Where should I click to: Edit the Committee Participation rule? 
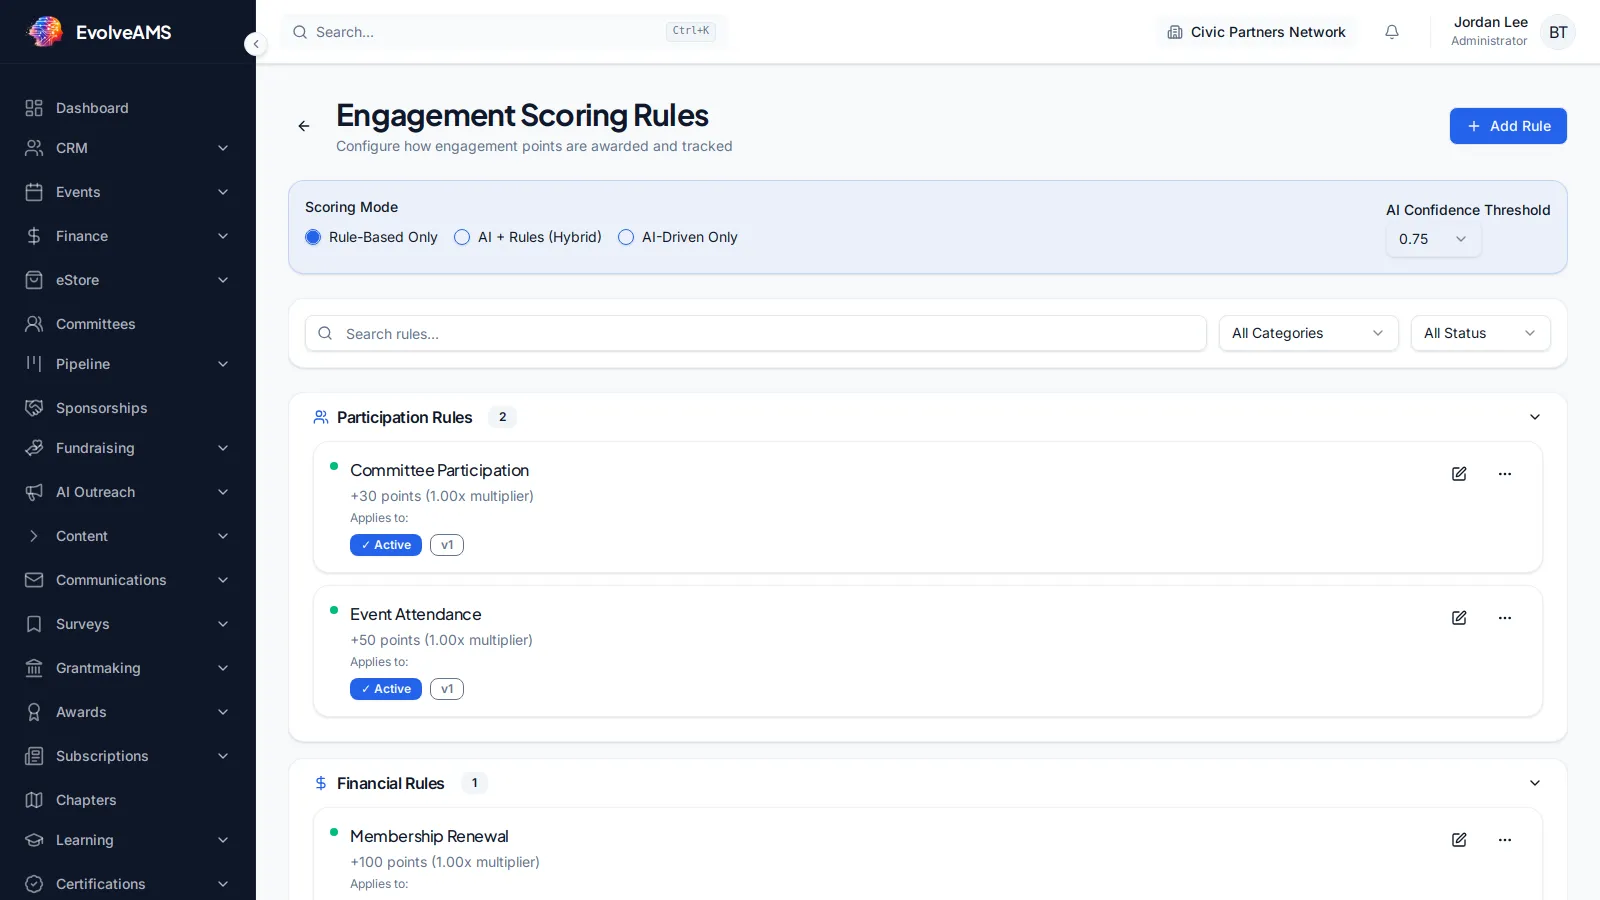1459,474
